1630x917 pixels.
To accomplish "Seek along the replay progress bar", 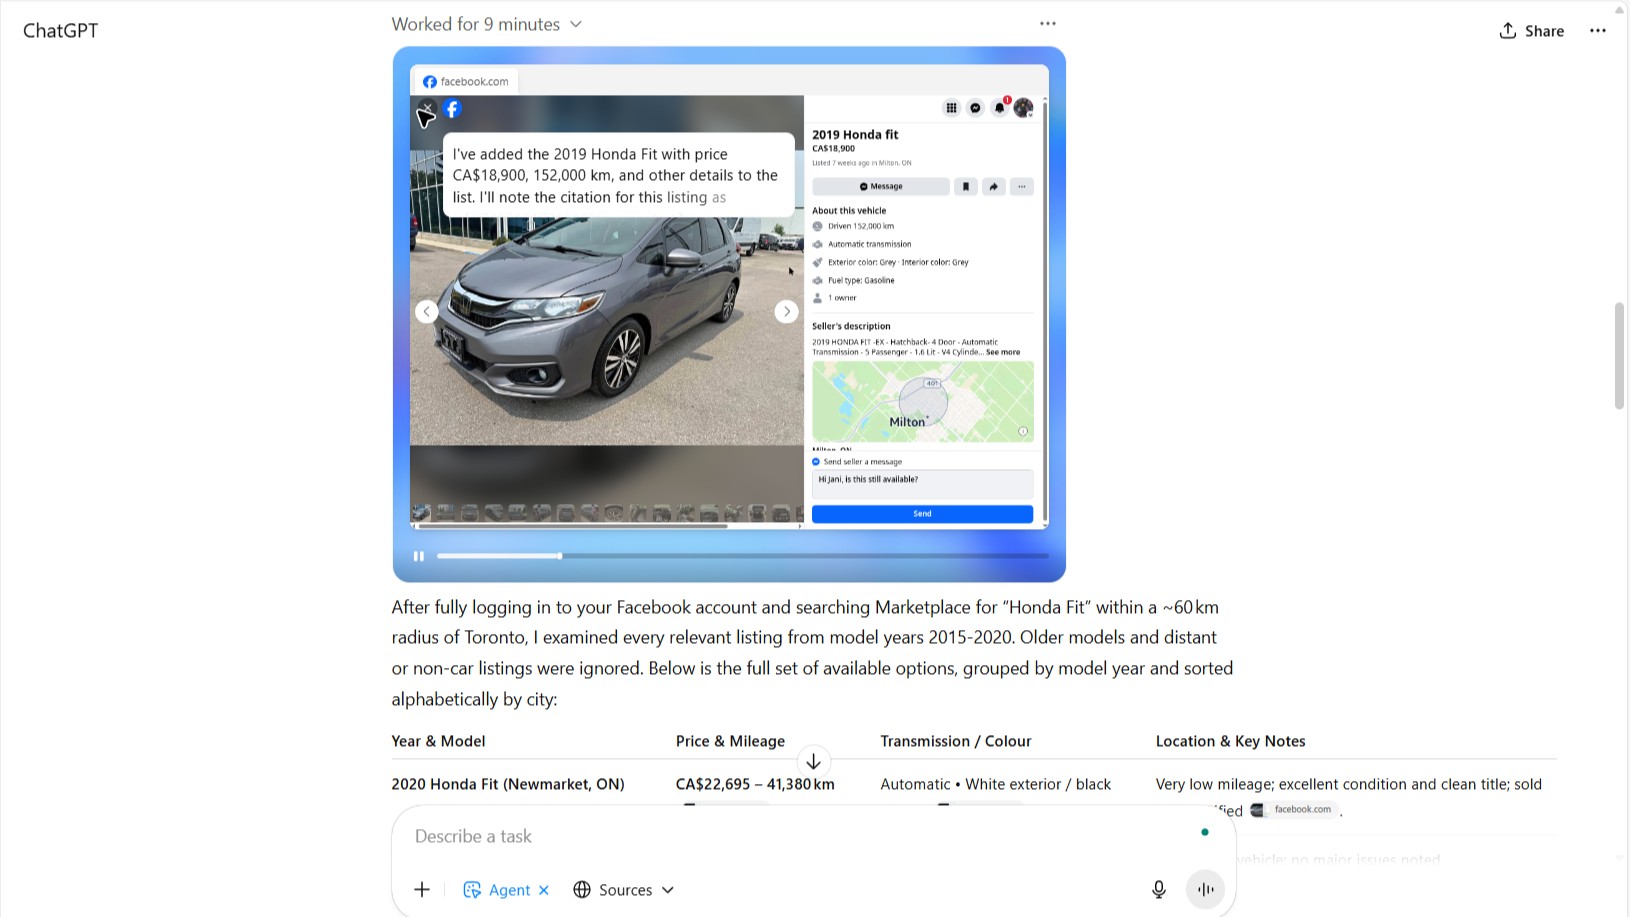I will [742, 556].
